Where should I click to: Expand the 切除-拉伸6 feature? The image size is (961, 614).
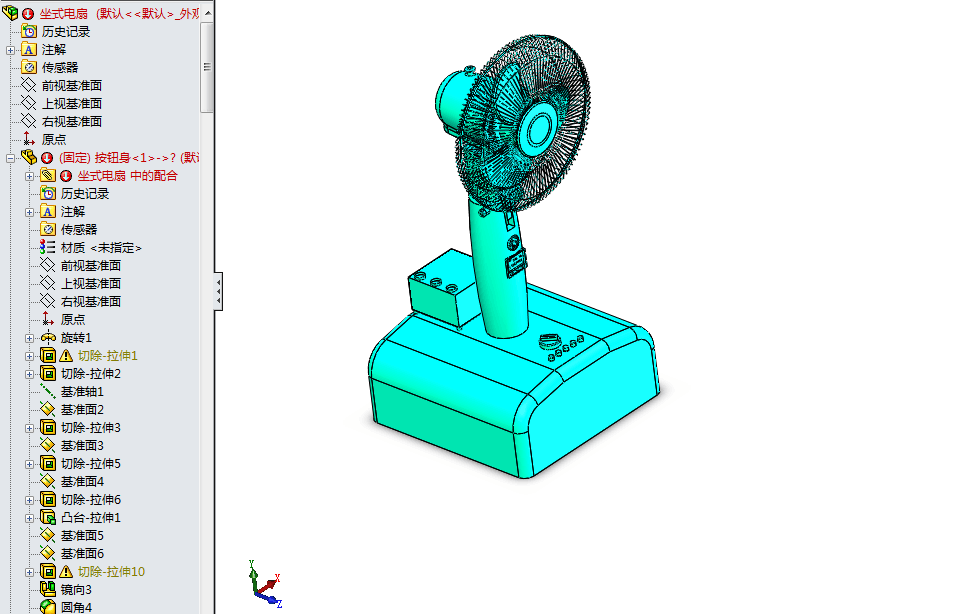click(29, 501)
